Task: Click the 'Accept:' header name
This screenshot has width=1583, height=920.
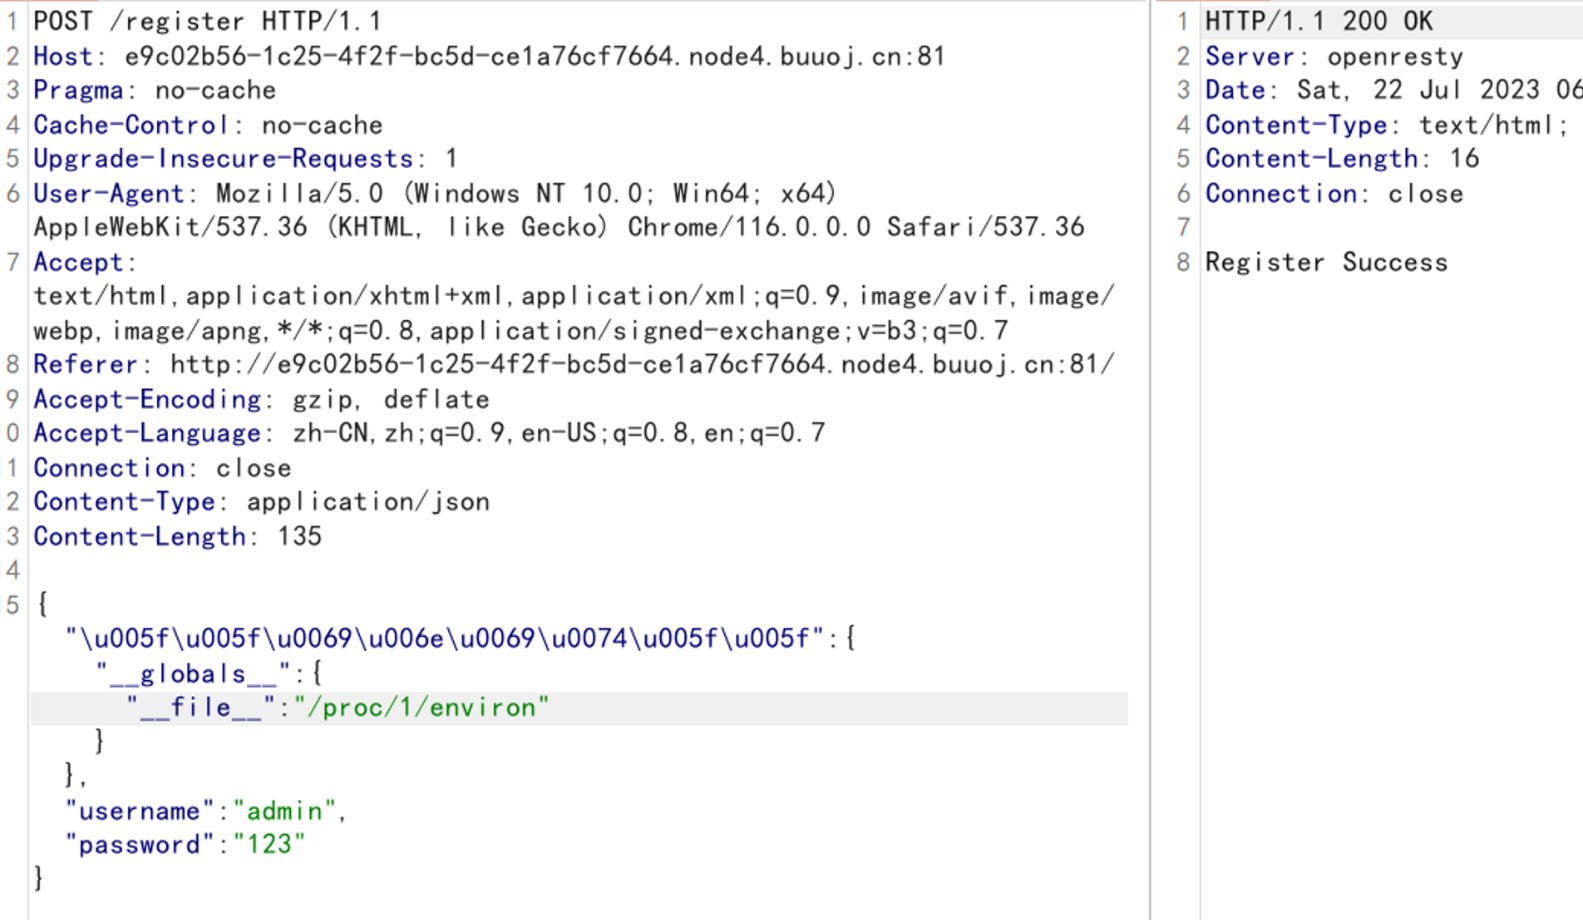Action: pyautogui.click(x=84, y=262)
